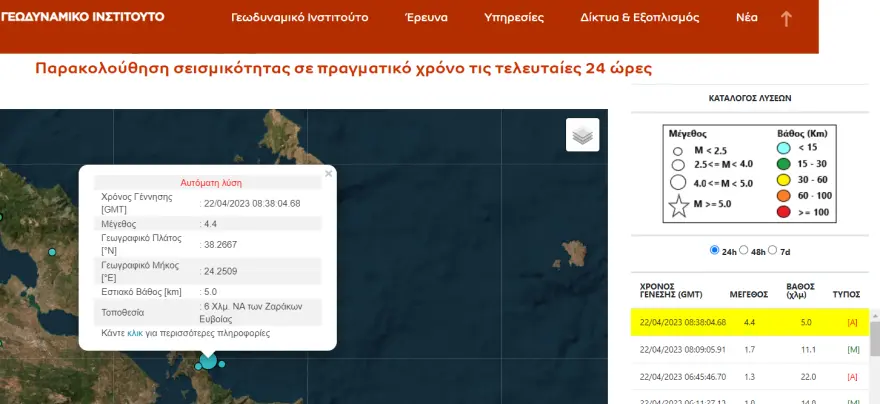This screenshot has height=404, width=880.
Task: Open the Γεωδυναμικό Ινστιτούτο menu
Action: point(299,18)
